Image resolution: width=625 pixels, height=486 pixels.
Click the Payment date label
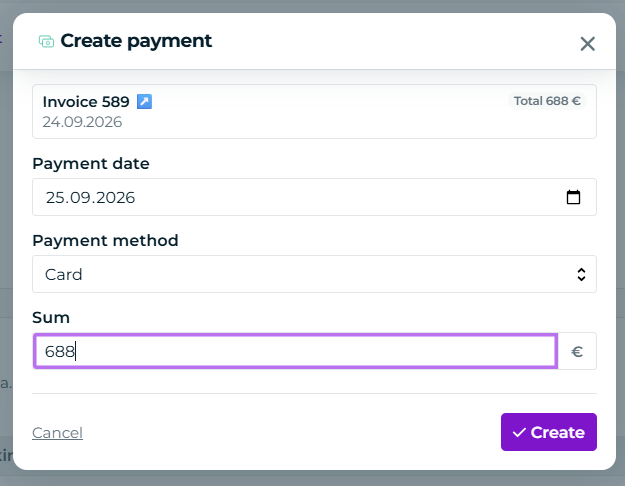tap(91, 163)
